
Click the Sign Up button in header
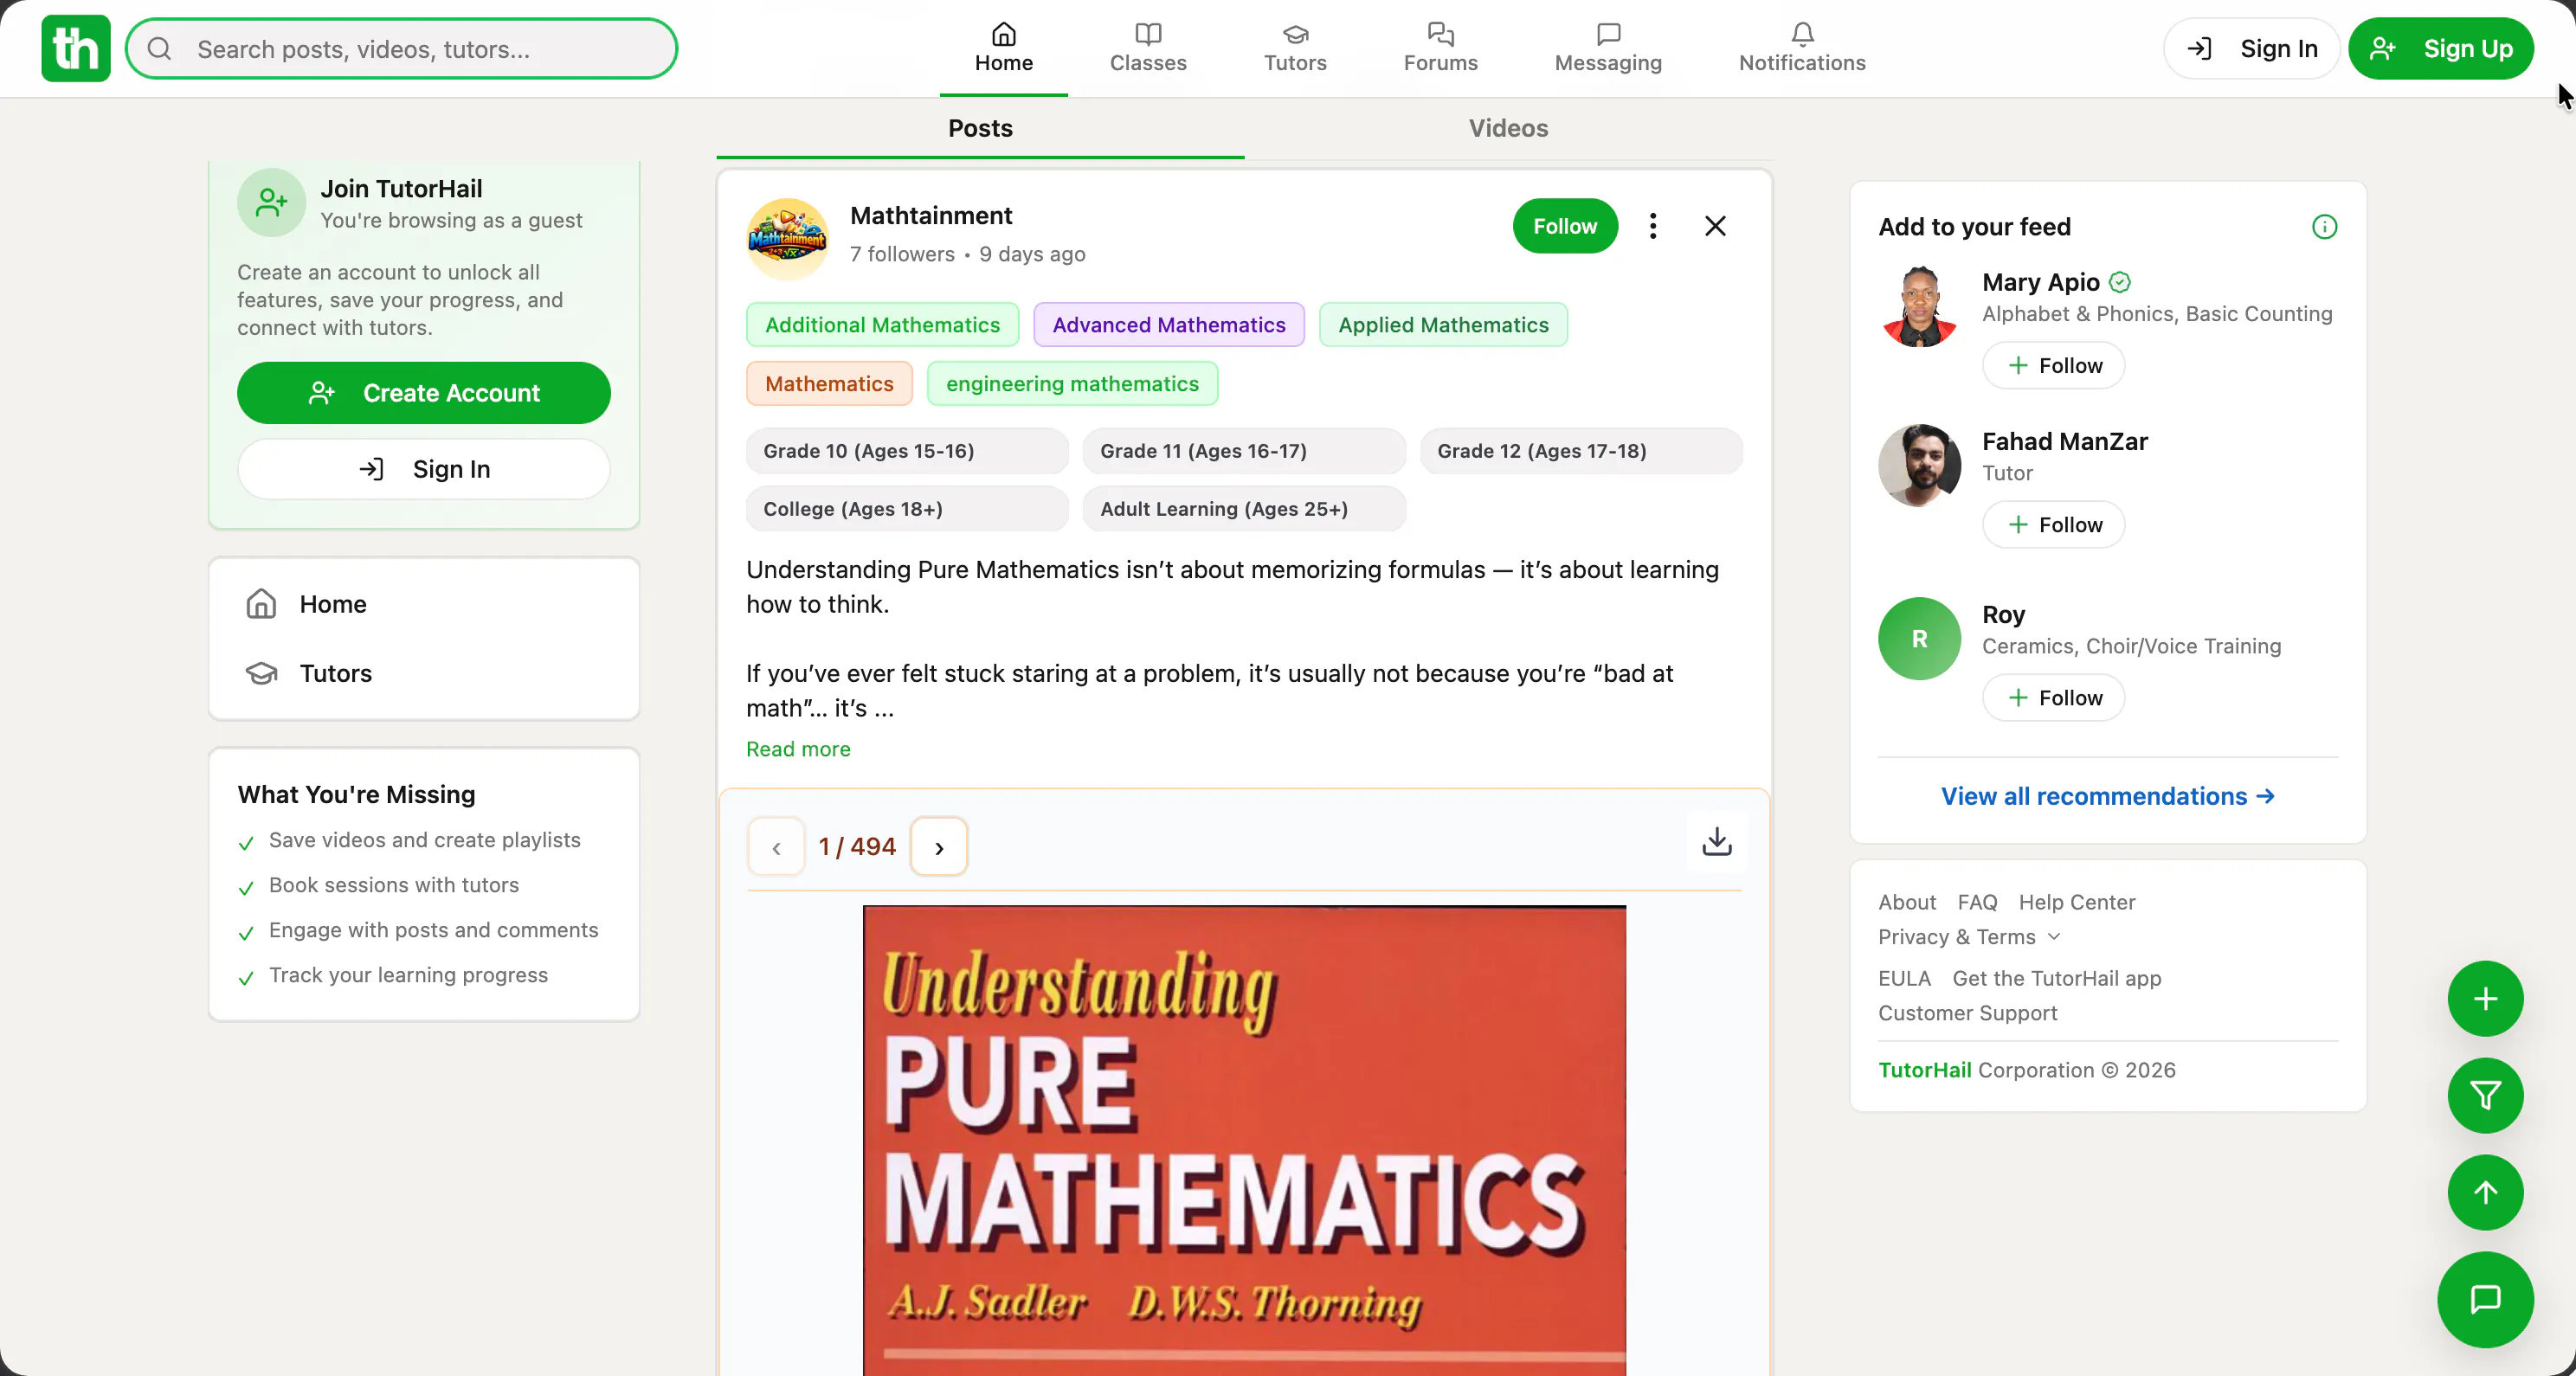click(2440, 48)
